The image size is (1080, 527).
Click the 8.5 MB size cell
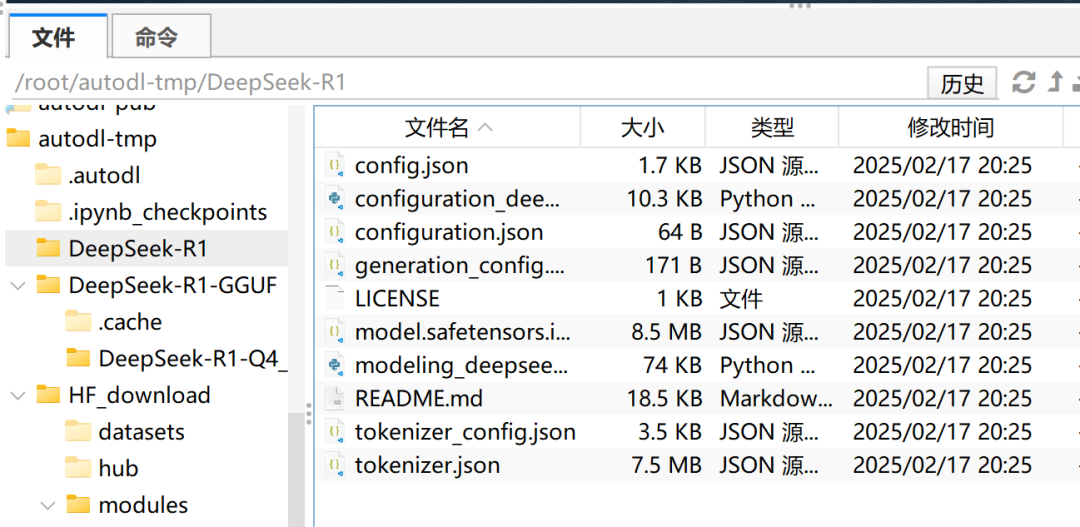coord(666,332)
